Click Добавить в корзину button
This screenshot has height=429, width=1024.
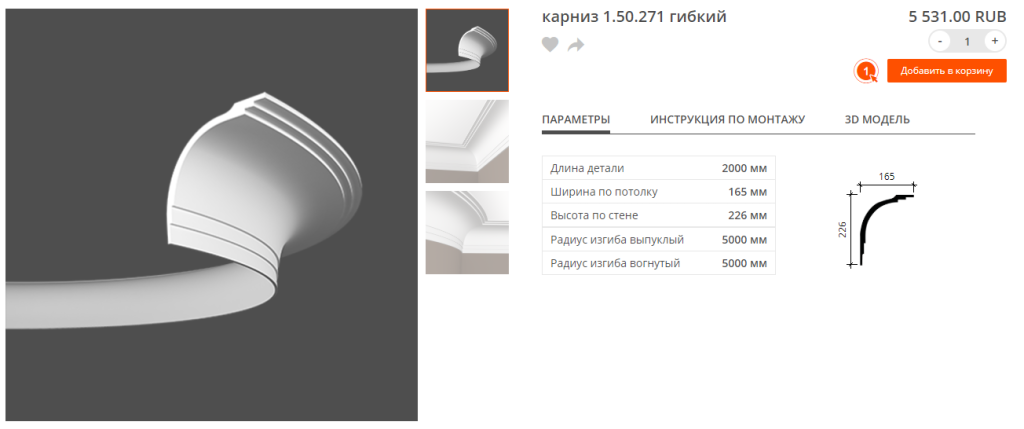tap(946, 71)
